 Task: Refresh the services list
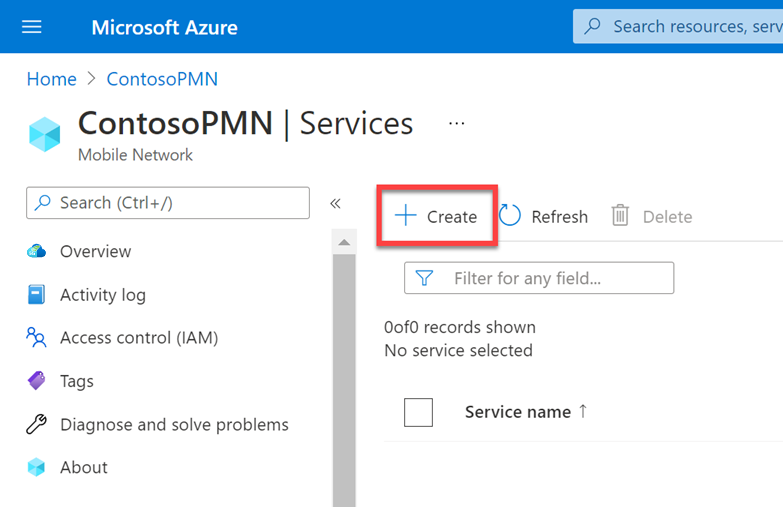point(544,216)
